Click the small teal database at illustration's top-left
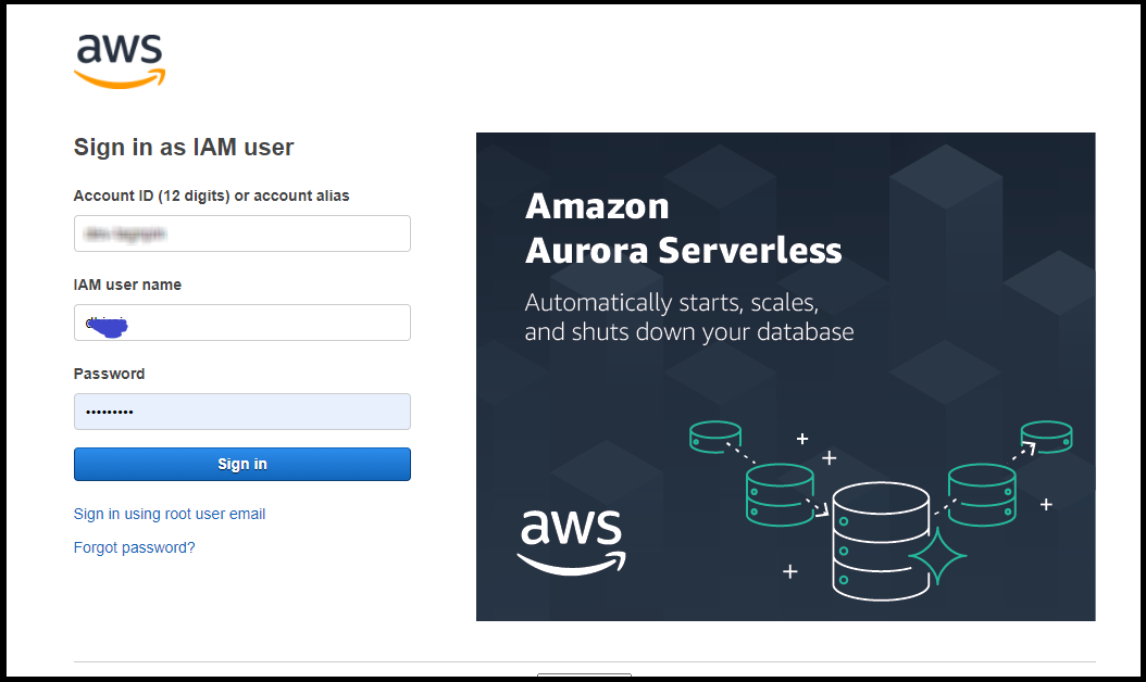The width and height of the screenshot is (1146, 682). [716, 437]
